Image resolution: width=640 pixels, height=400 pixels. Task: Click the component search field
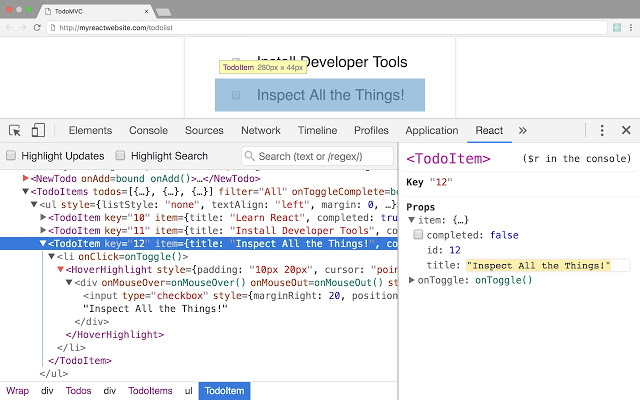(x=317, y=156)
